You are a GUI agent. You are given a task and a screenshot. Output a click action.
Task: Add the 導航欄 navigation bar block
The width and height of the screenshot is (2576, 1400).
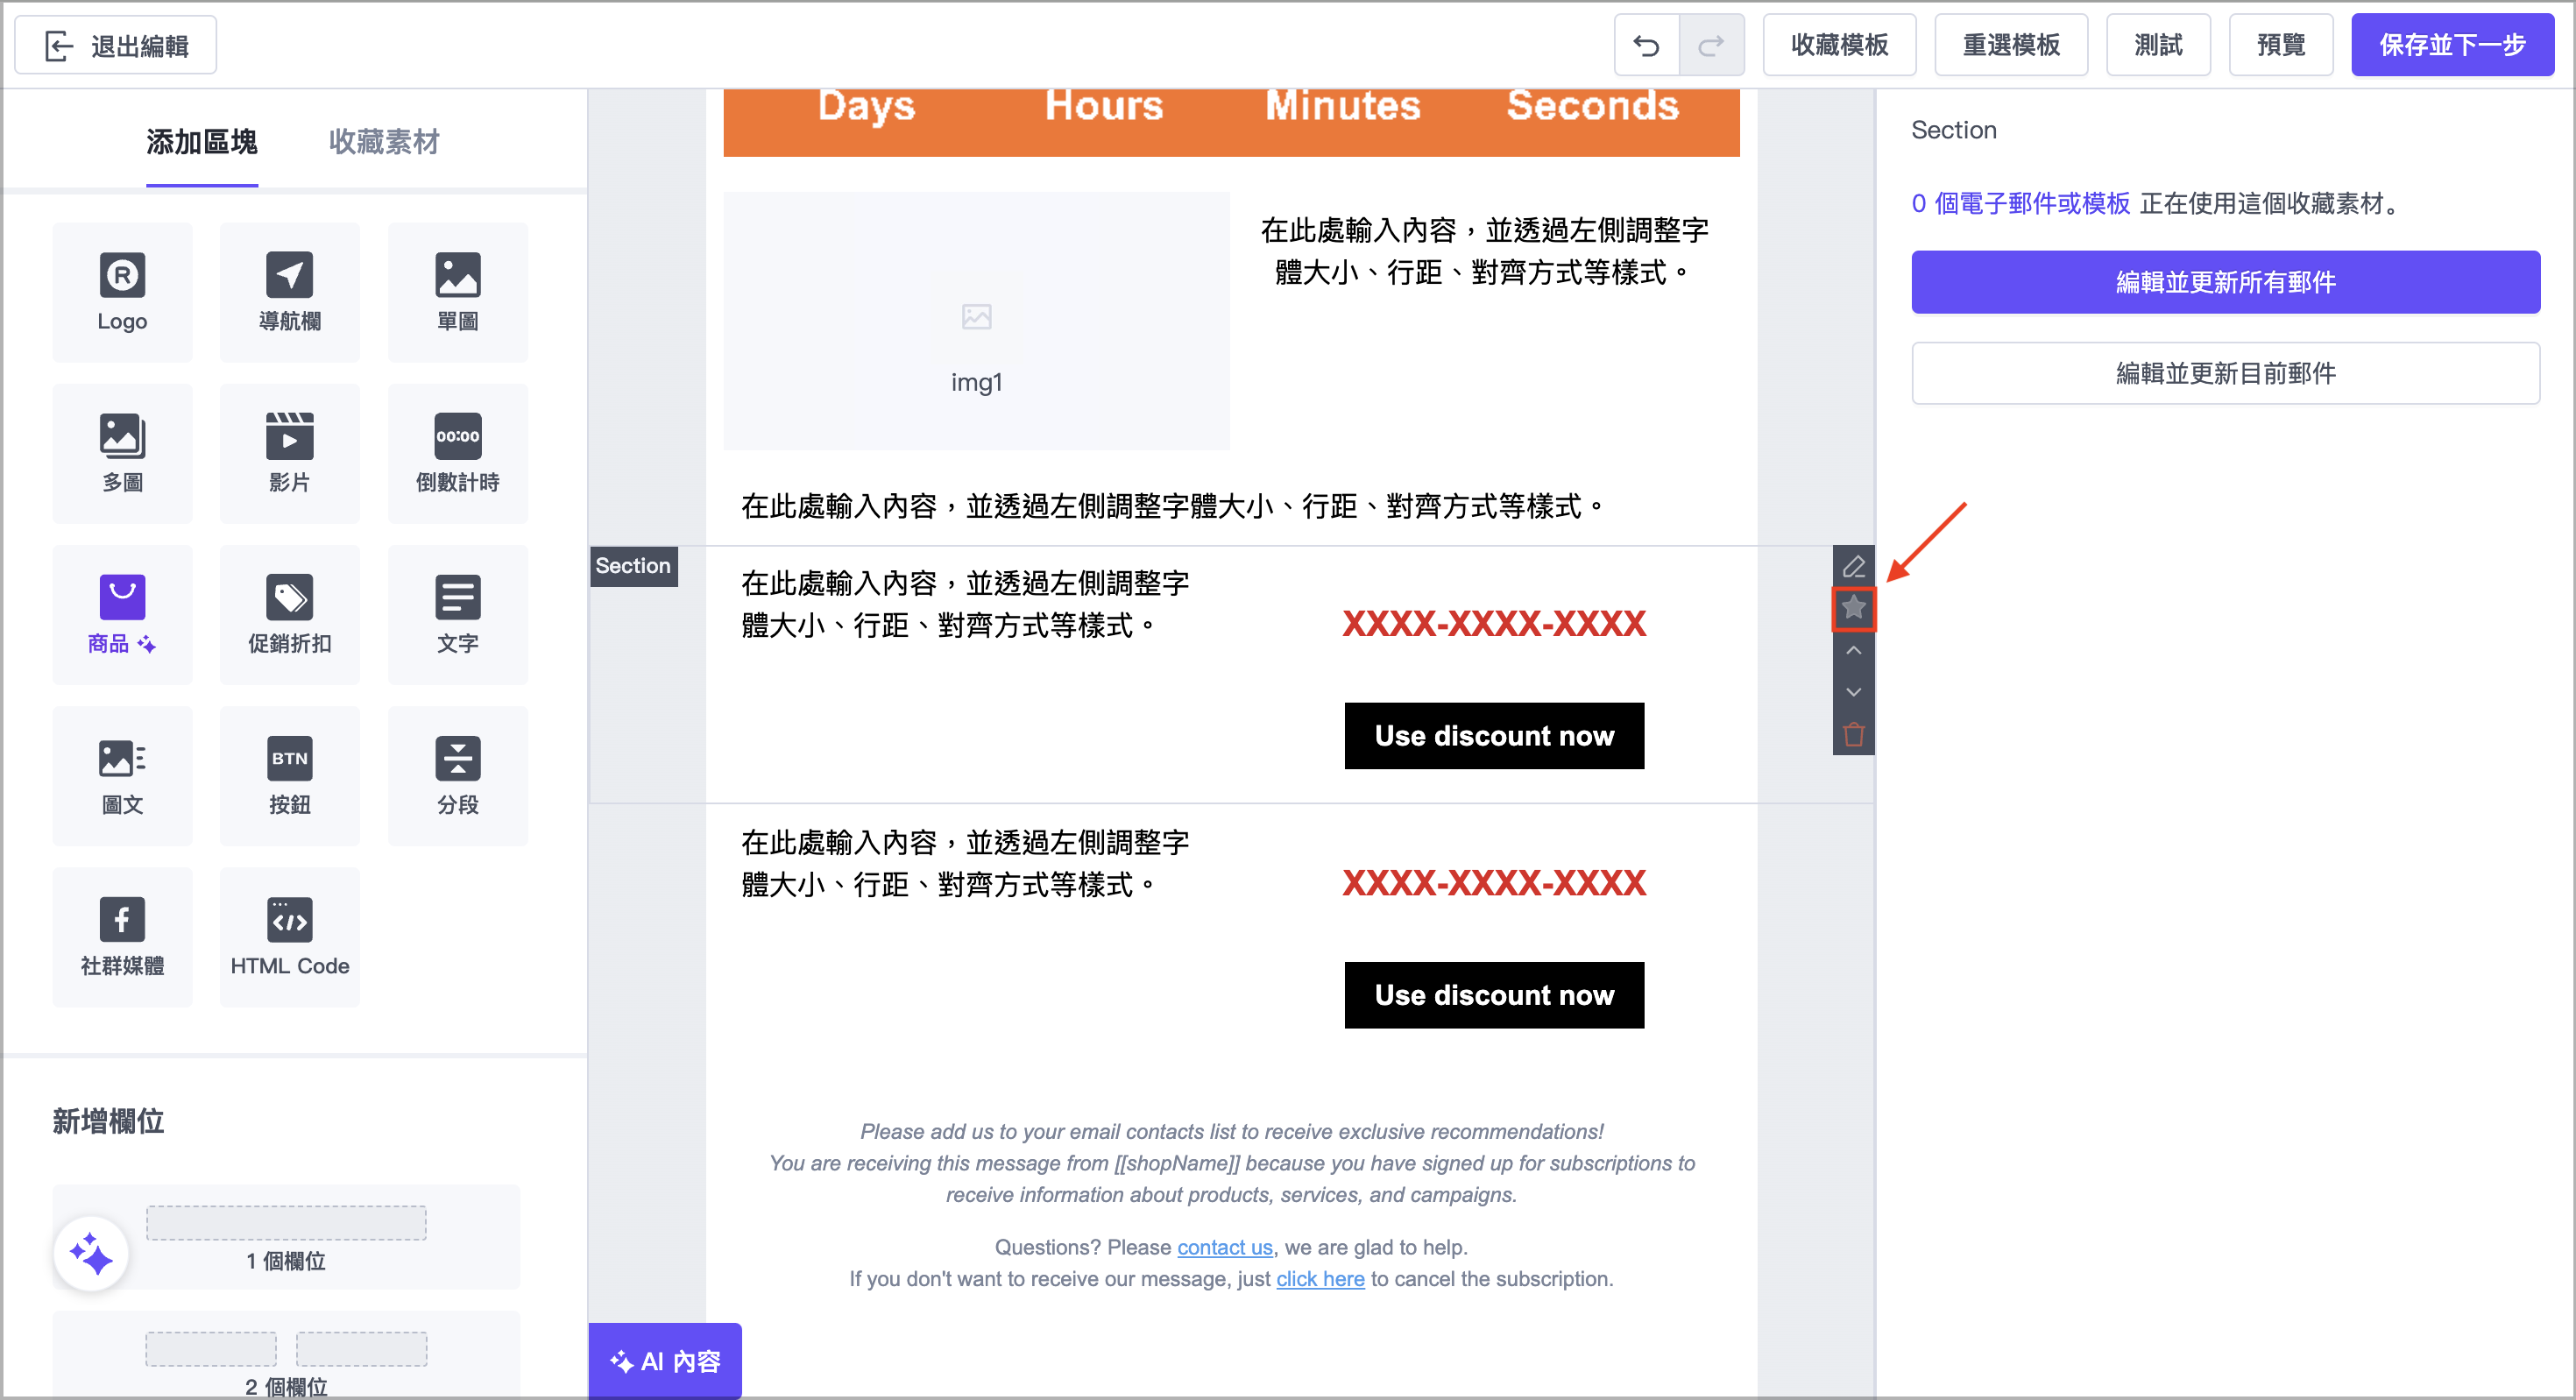tap(289, 291)
